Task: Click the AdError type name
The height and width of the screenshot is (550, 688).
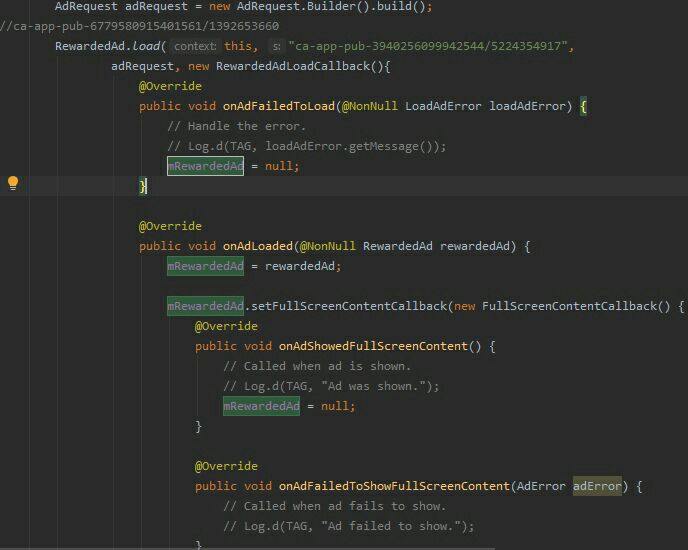Action: click(541, 486)
